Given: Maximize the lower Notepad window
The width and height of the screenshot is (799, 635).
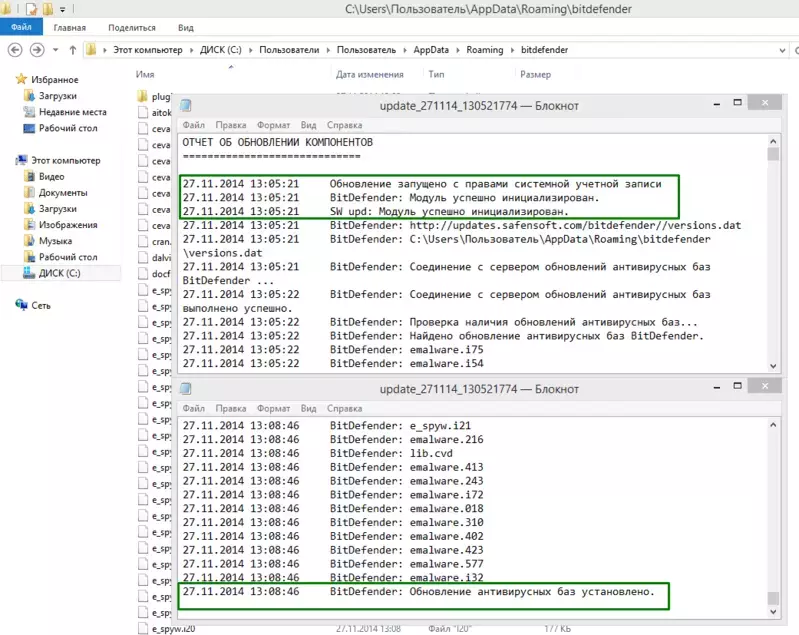Looking at the screenshot, I should 737,386.
